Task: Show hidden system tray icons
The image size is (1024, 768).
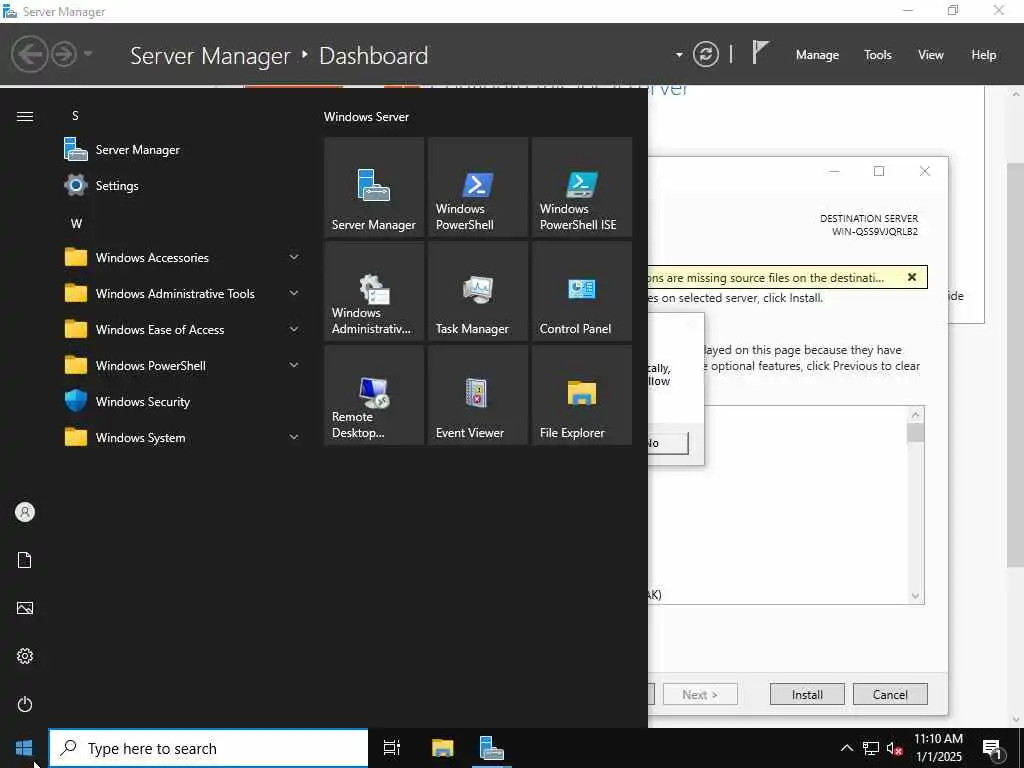Action: point(846,748)
